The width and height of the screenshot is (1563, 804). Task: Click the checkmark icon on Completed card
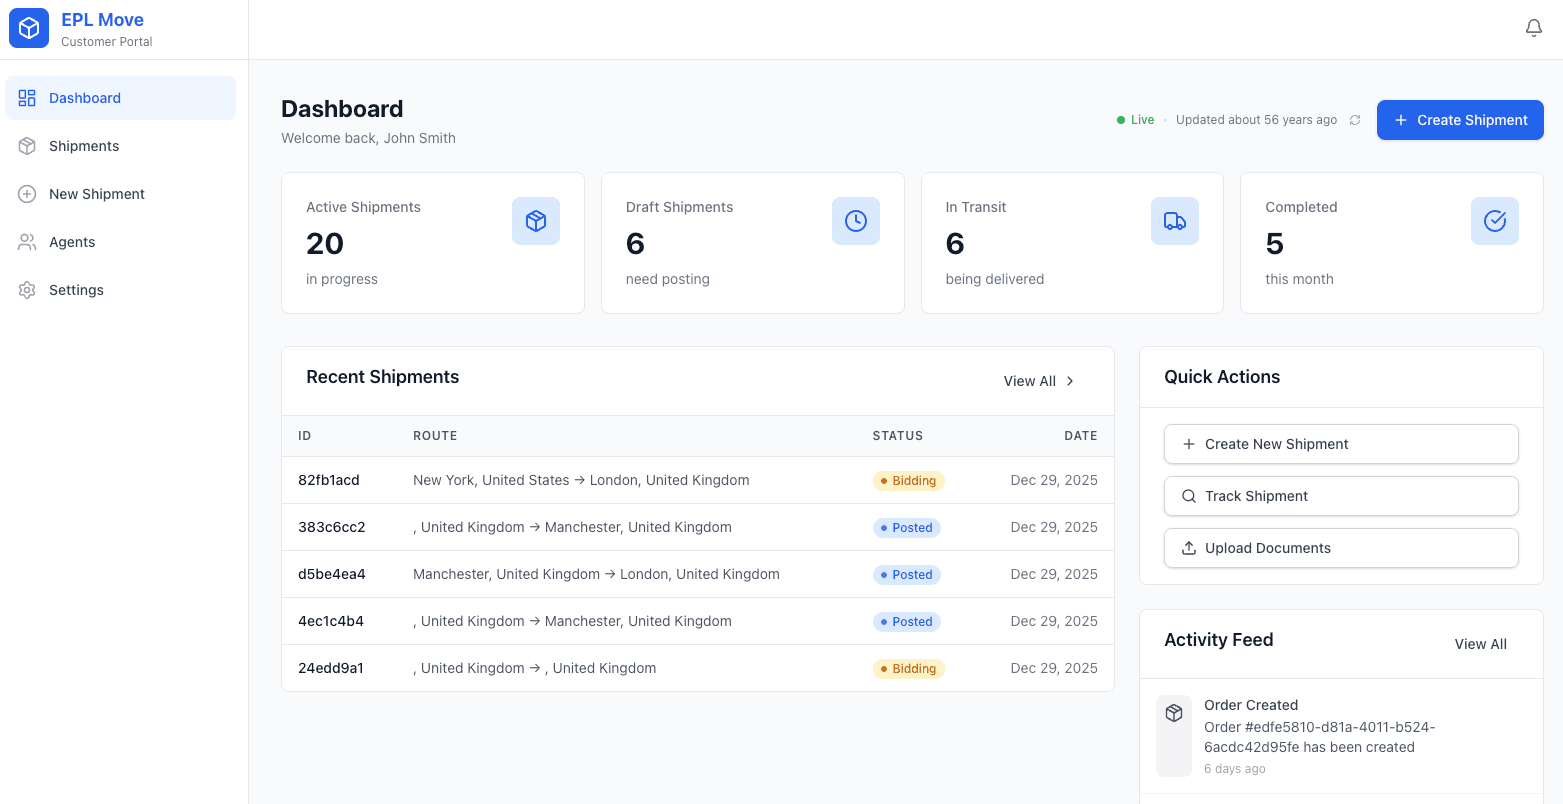pos(1494,220)
